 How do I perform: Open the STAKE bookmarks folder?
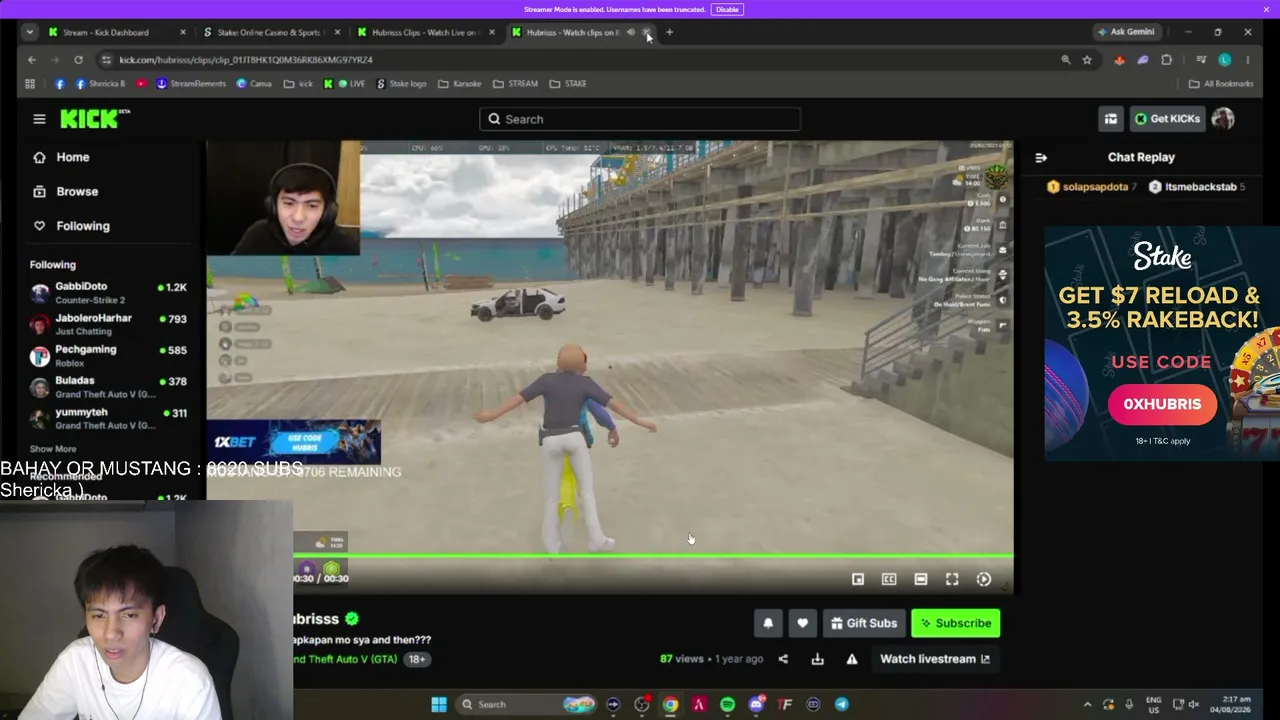[568, 84]
